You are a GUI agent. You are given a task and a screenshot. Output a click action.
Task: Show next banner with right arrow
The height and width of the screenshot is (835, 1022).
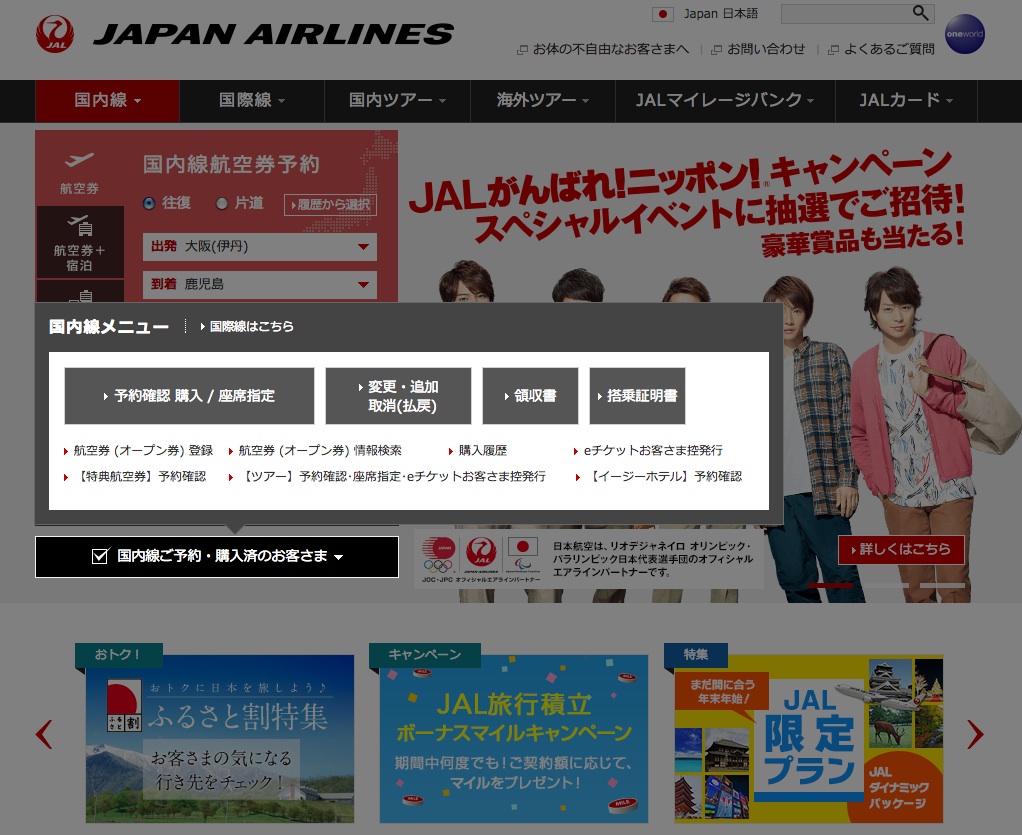[x=975, y=735]
